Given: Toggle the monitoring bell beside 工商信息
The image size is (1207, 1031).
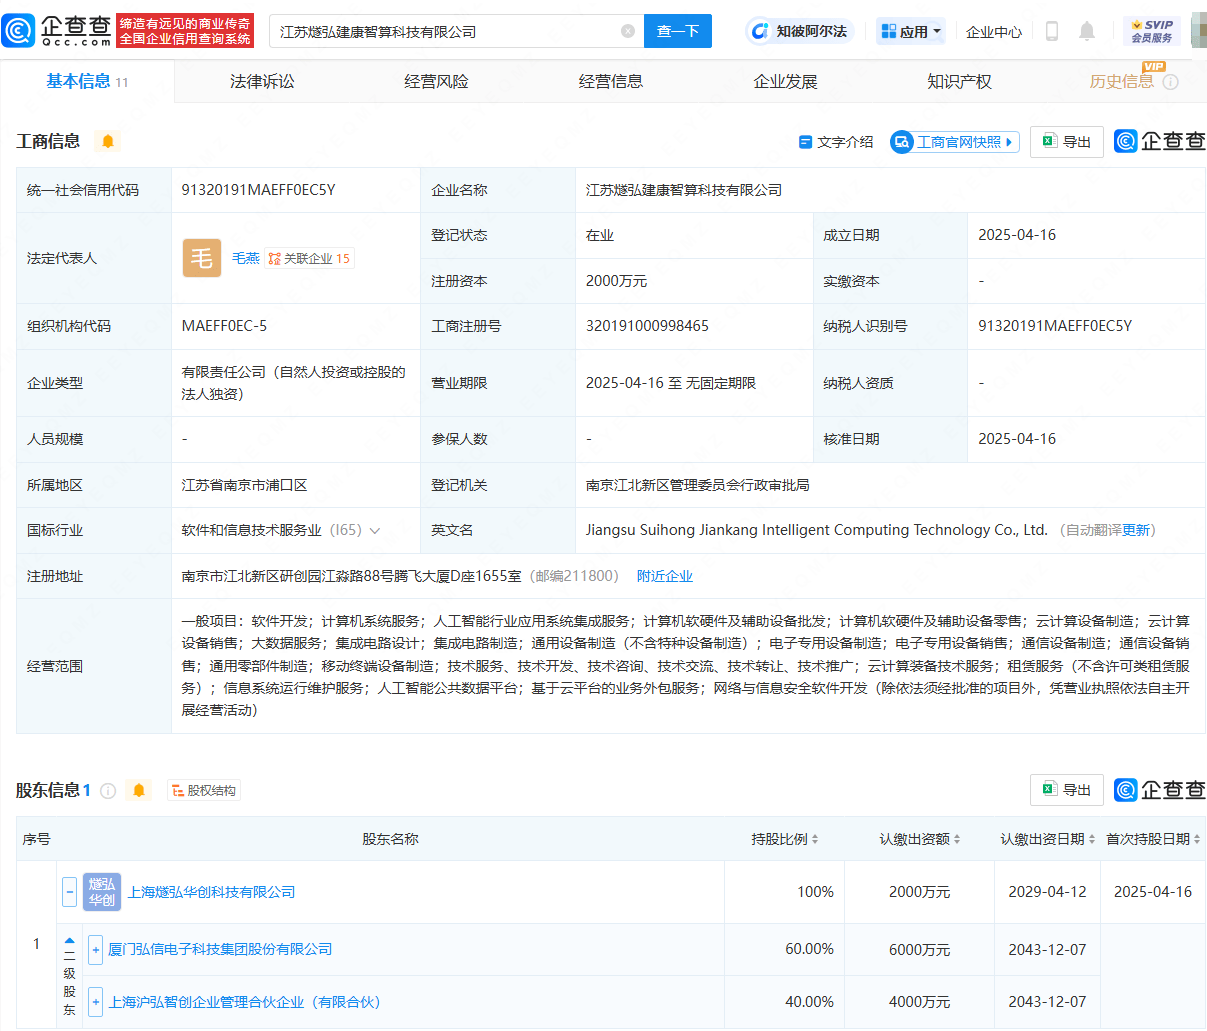Looking at the screenshot, I should coord(106,141).
